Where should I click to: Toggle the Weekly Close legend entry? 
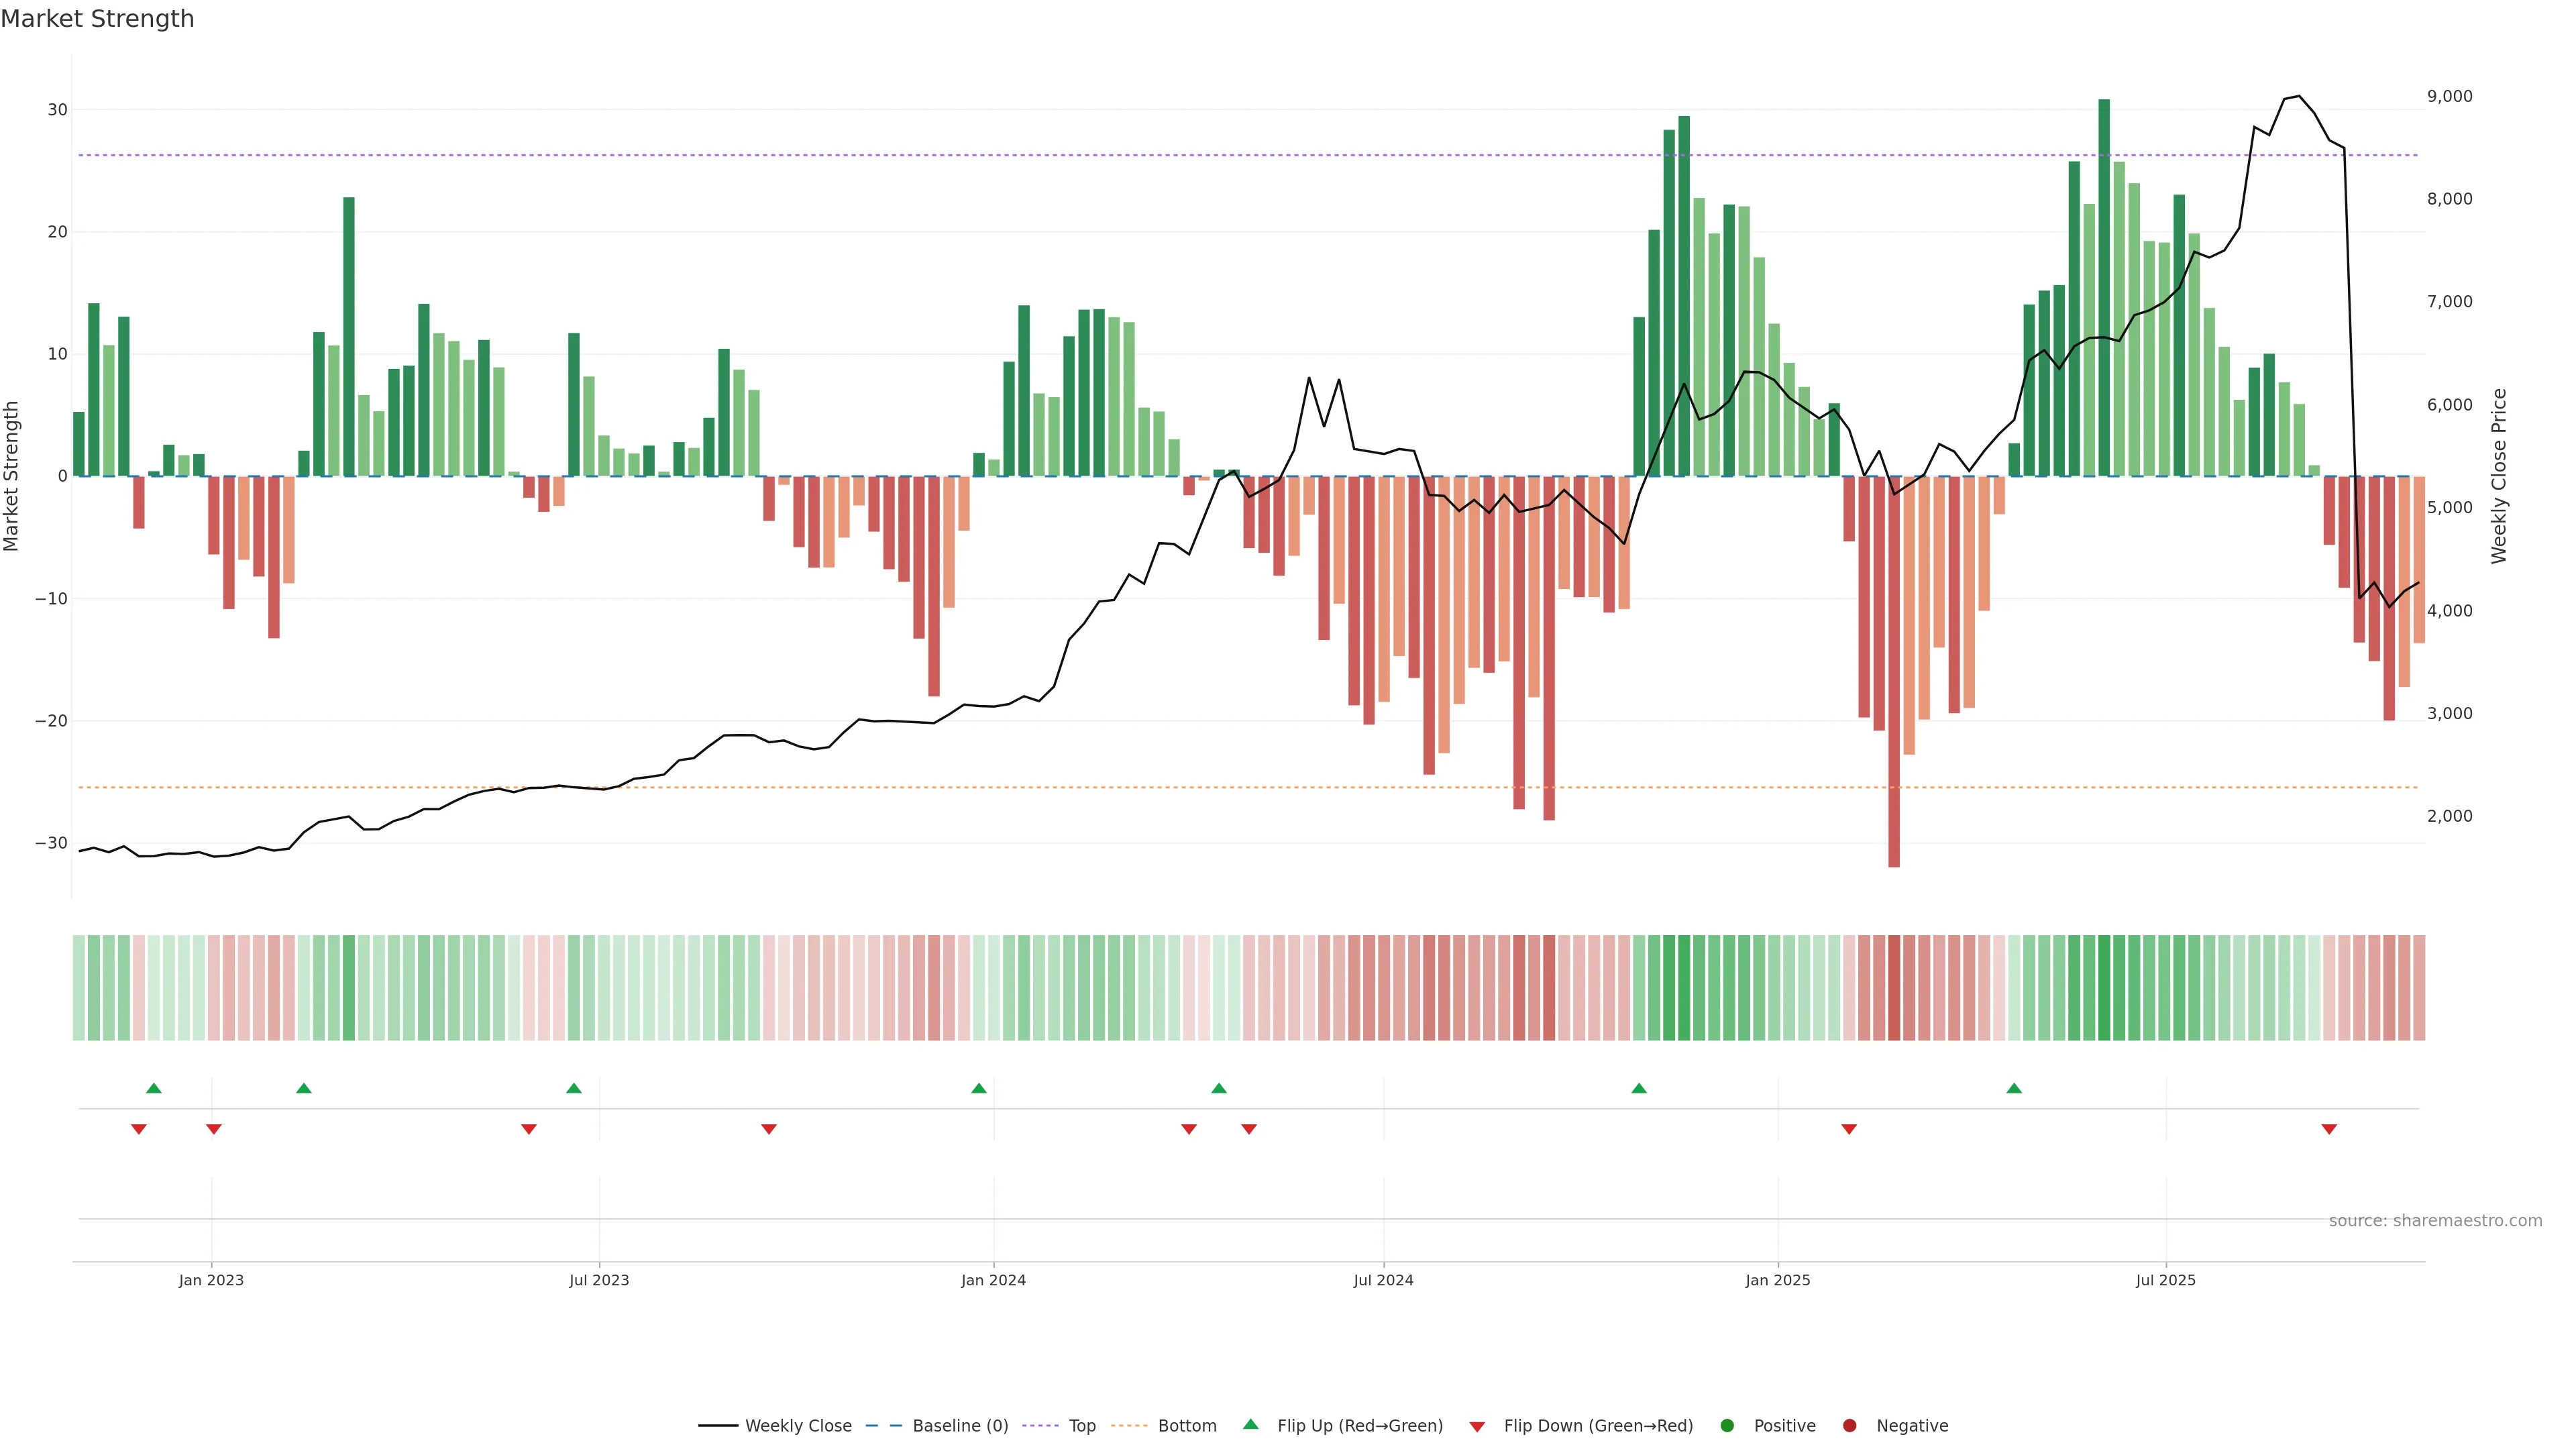(x=775, y=1426)
